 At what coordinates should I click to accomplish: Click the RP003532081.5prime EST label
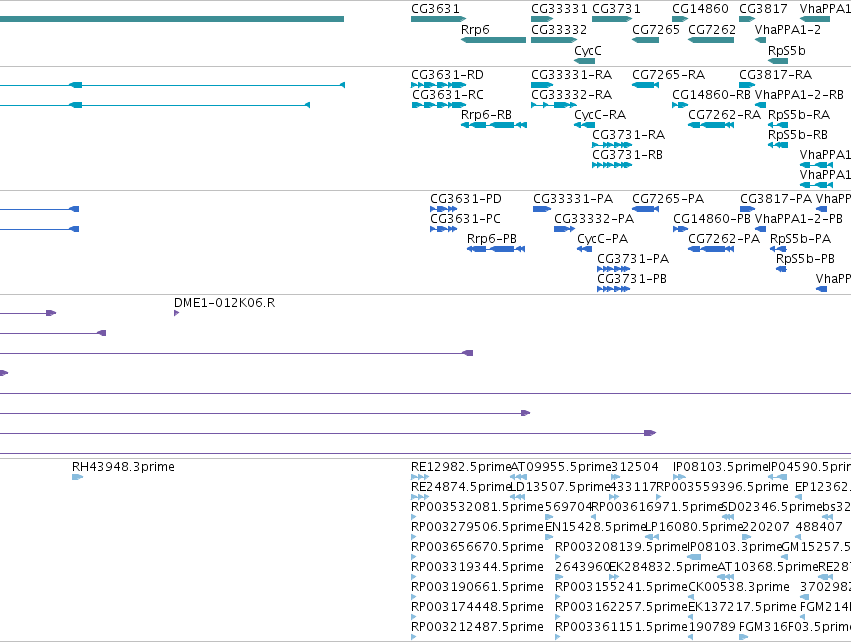coord(477,507)
